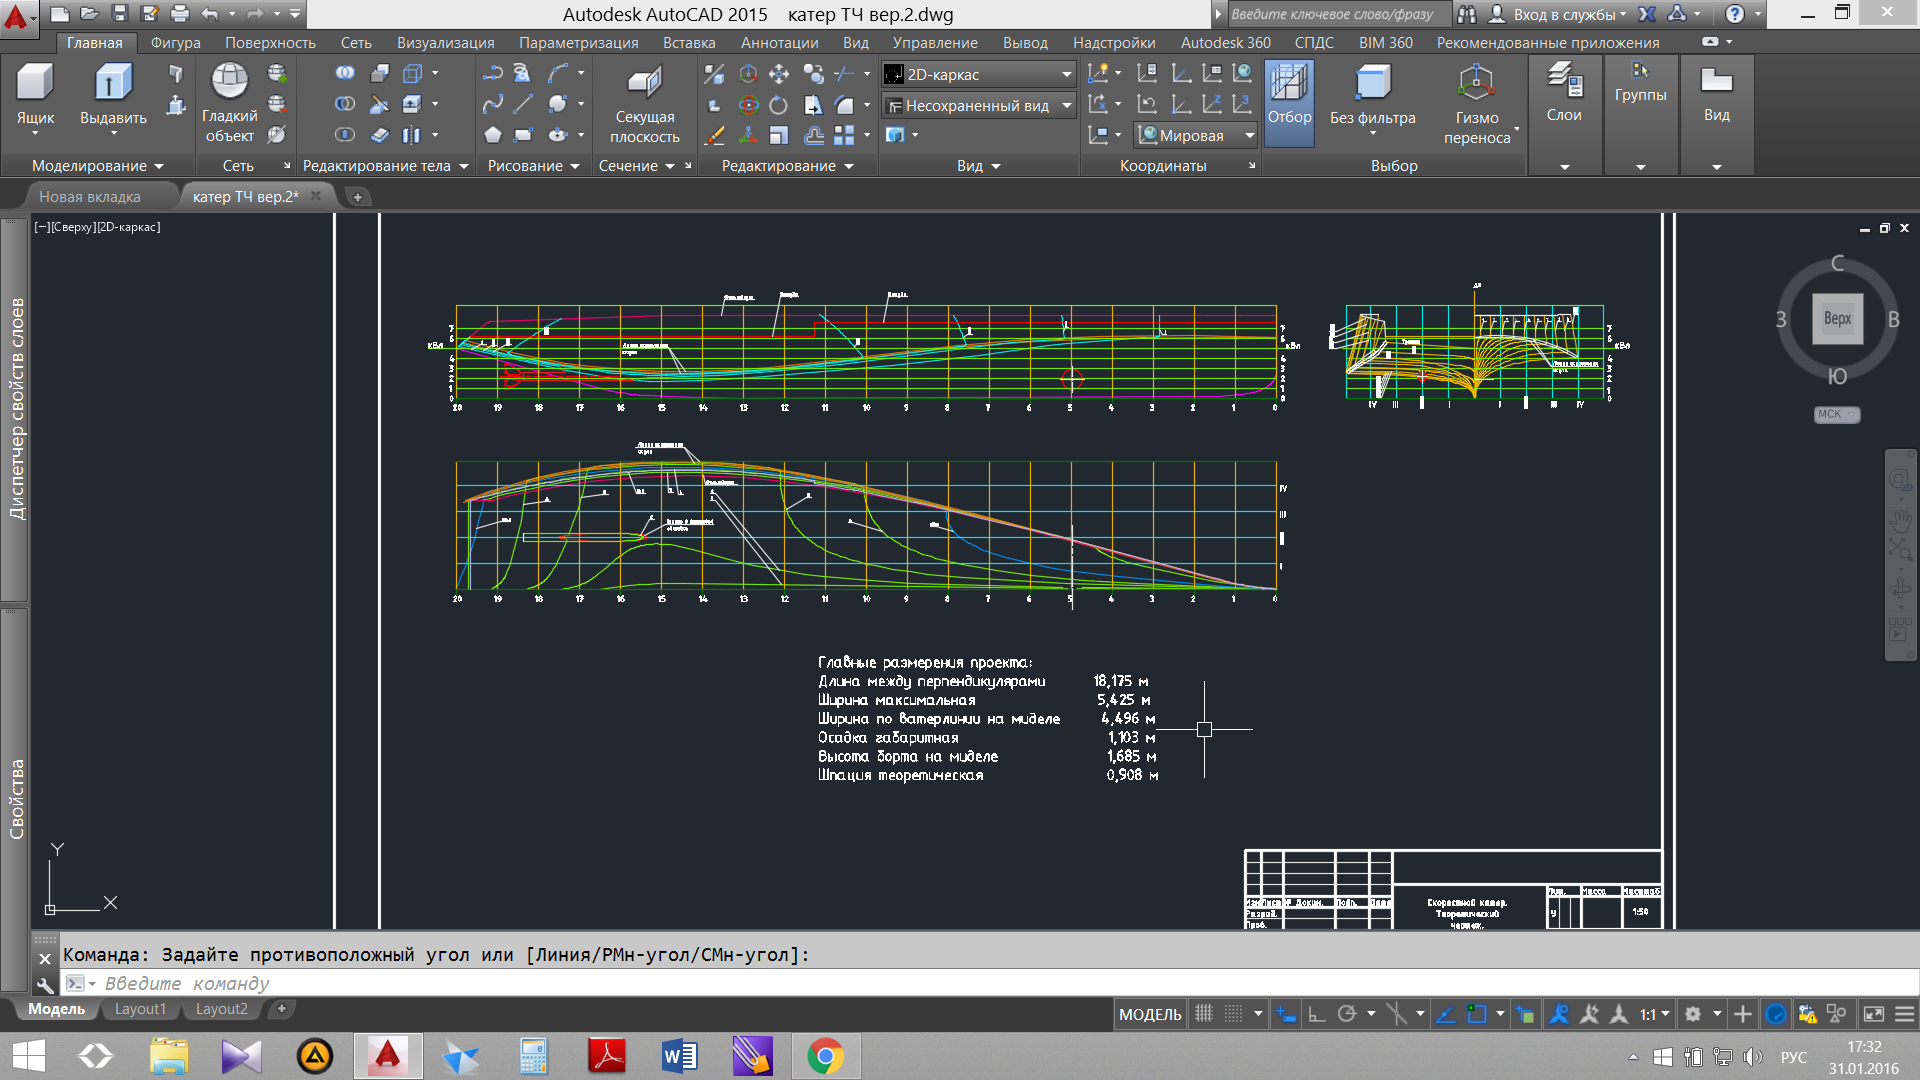Select the Line drawing tool
This screenshot has width=1920, height=1080.
[x=523, y=104]
